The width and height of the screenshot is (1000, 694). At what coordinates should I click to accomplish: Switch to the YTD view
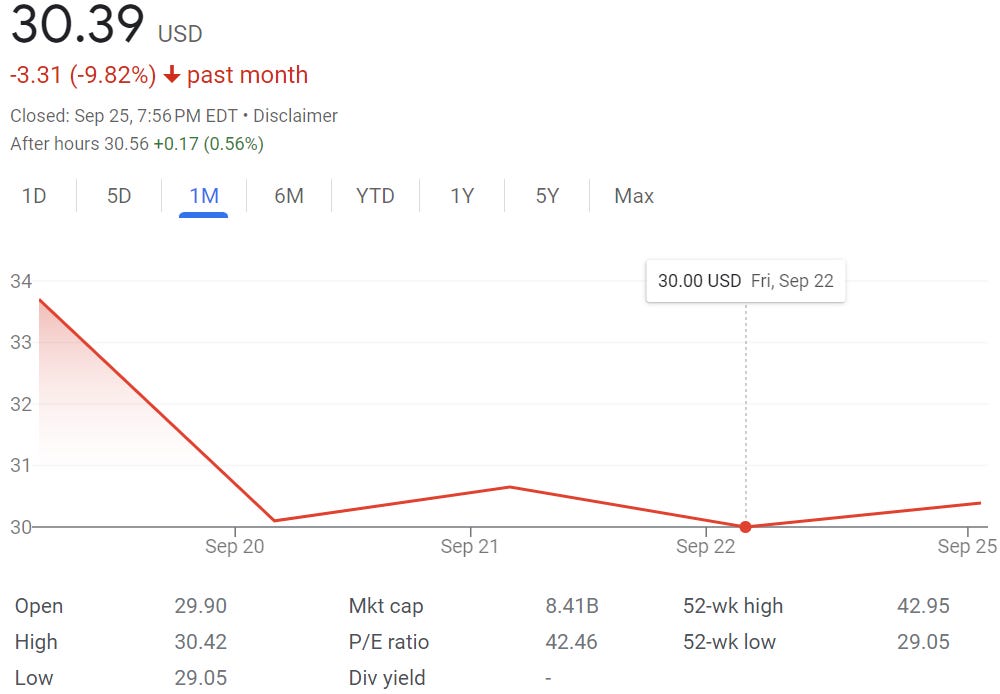click(374, 196)
